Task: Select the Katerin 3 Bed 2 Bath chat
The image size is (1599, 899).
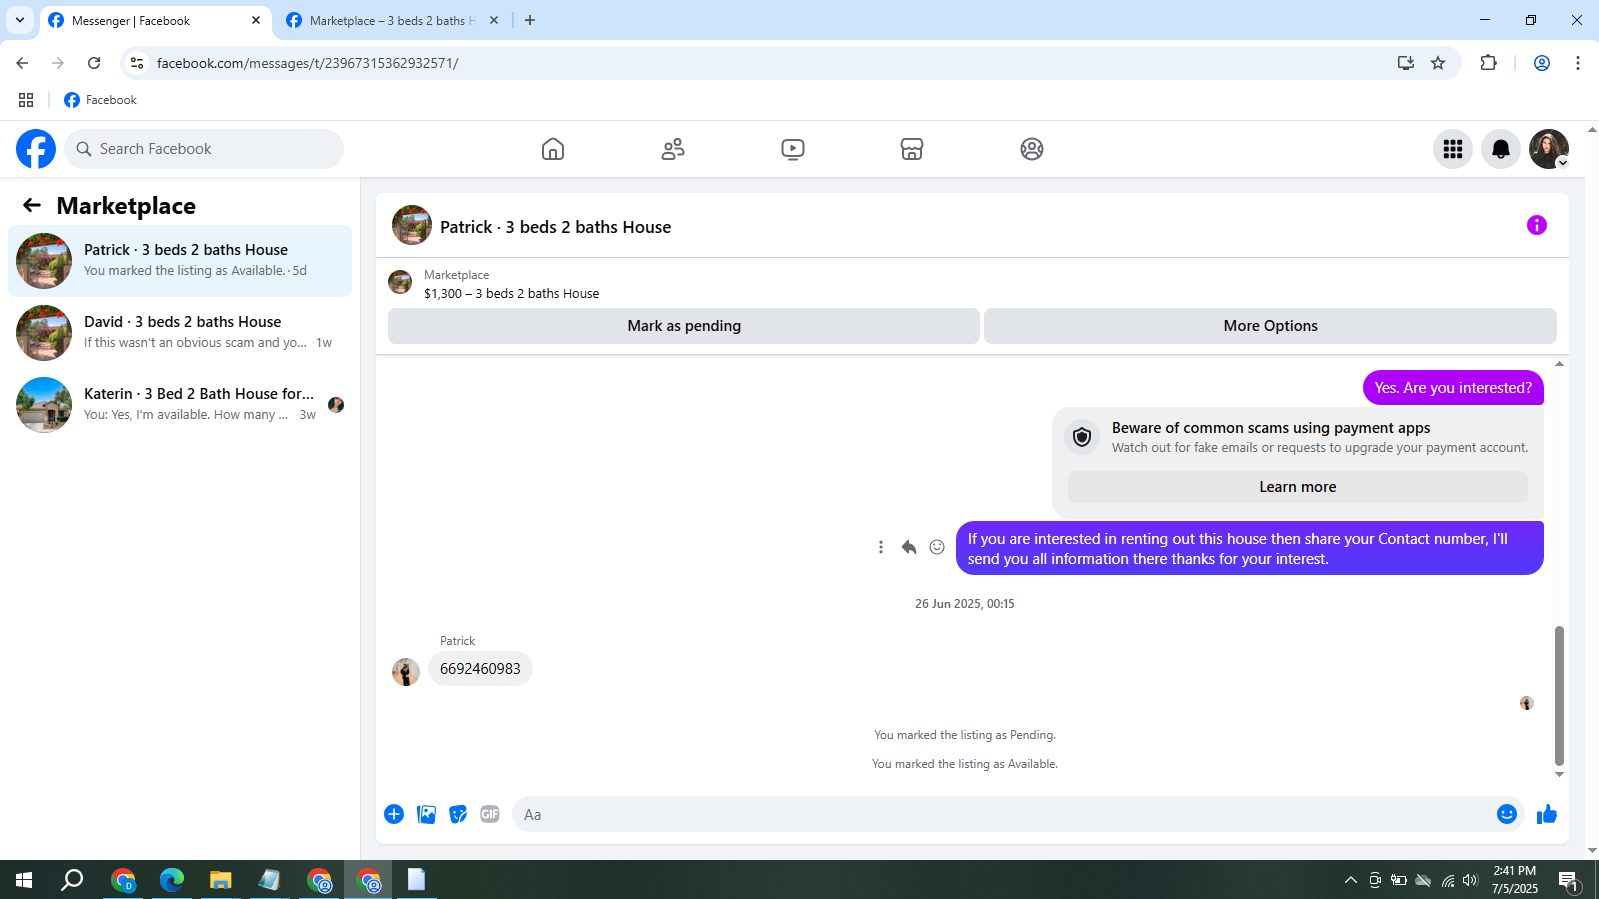Action: 180,405
